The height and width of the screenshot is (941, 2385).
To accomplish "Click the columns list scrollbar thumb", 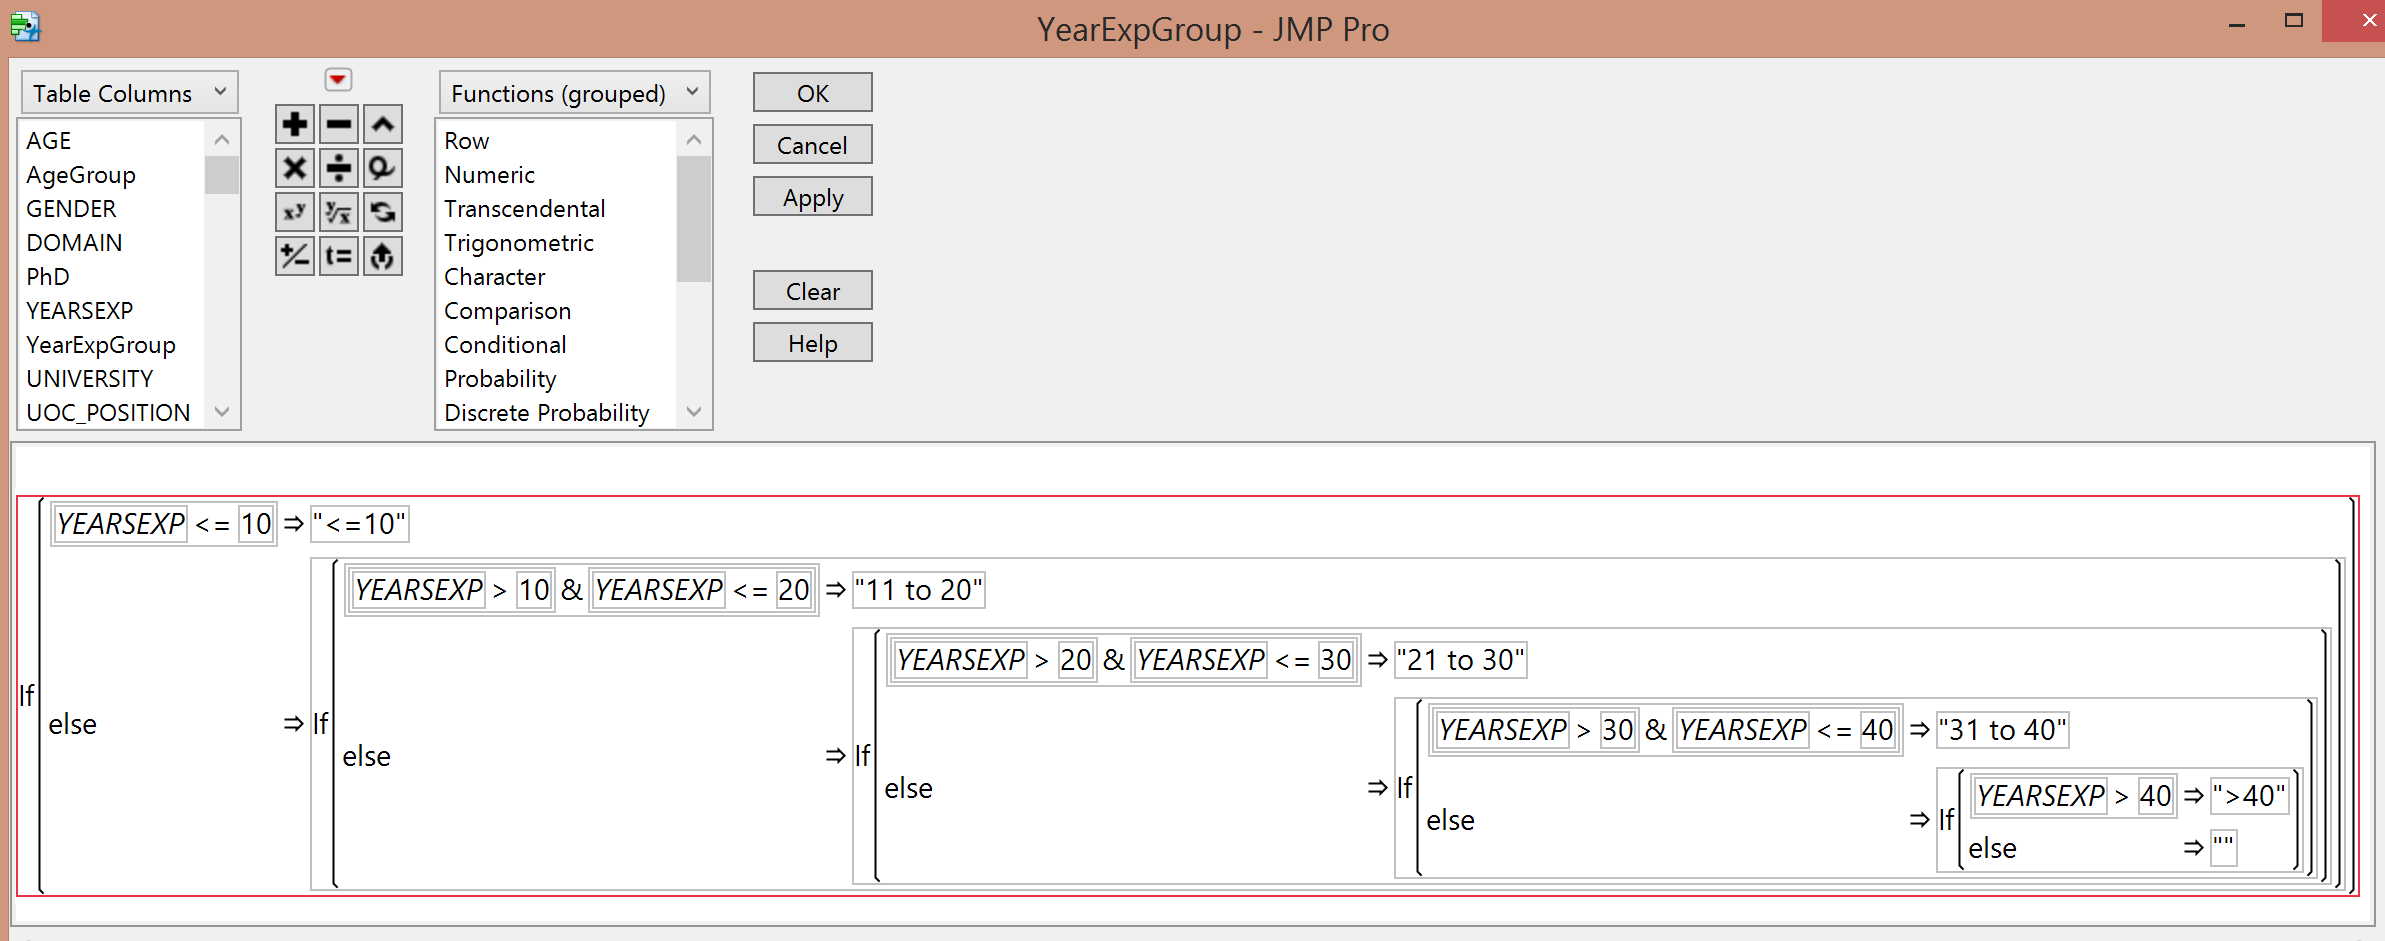I will (222, 175).
